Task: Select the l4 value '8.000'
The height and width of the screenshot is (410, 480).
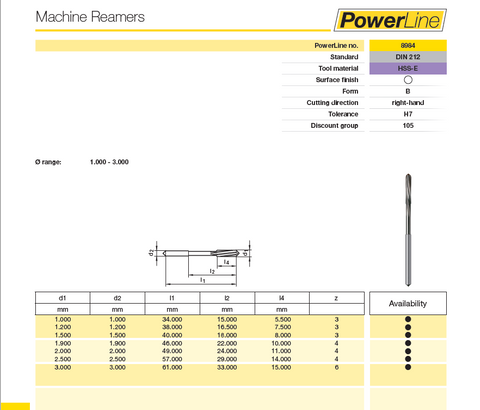Action: (283, 335)
